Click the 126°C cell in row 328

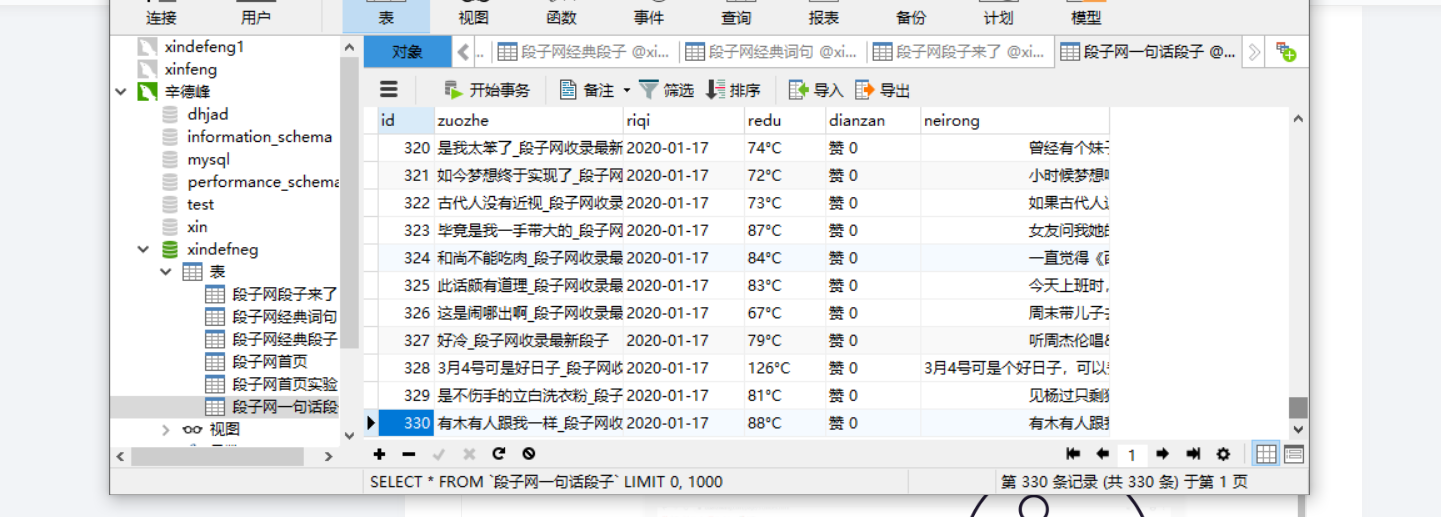pyautogui.click(x=783, y=368)
